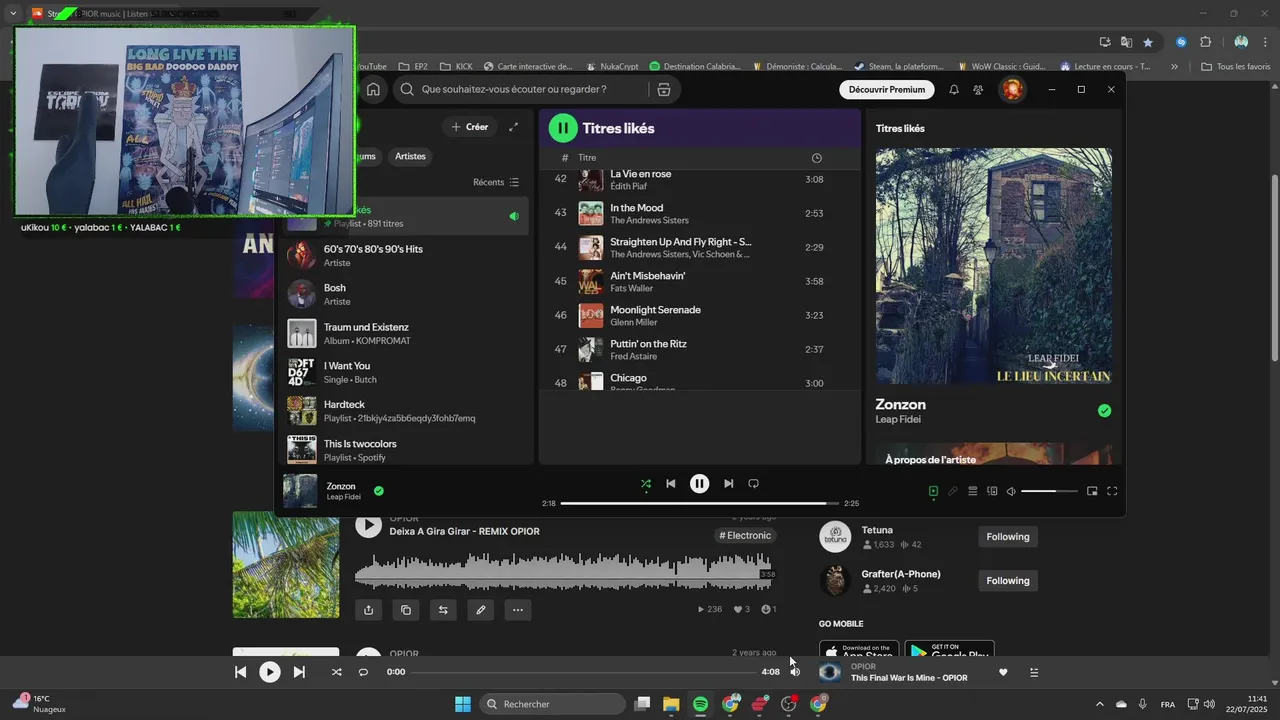
Task: Click the Créer button in library
Action: click(470, 127)
